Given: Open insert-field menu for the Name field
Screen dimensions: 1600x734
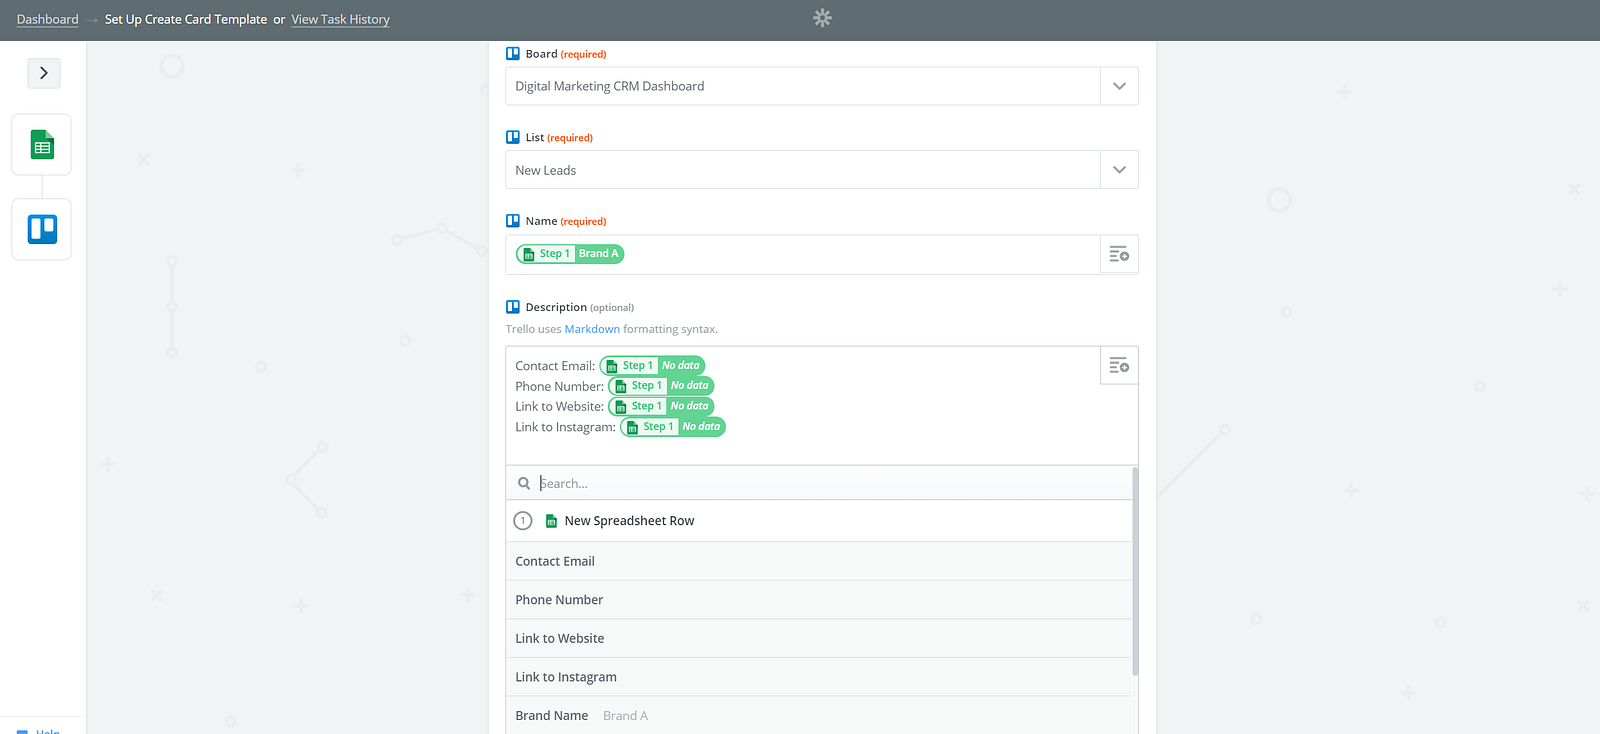Looking at the screenshot, I should pos(1119,255).
